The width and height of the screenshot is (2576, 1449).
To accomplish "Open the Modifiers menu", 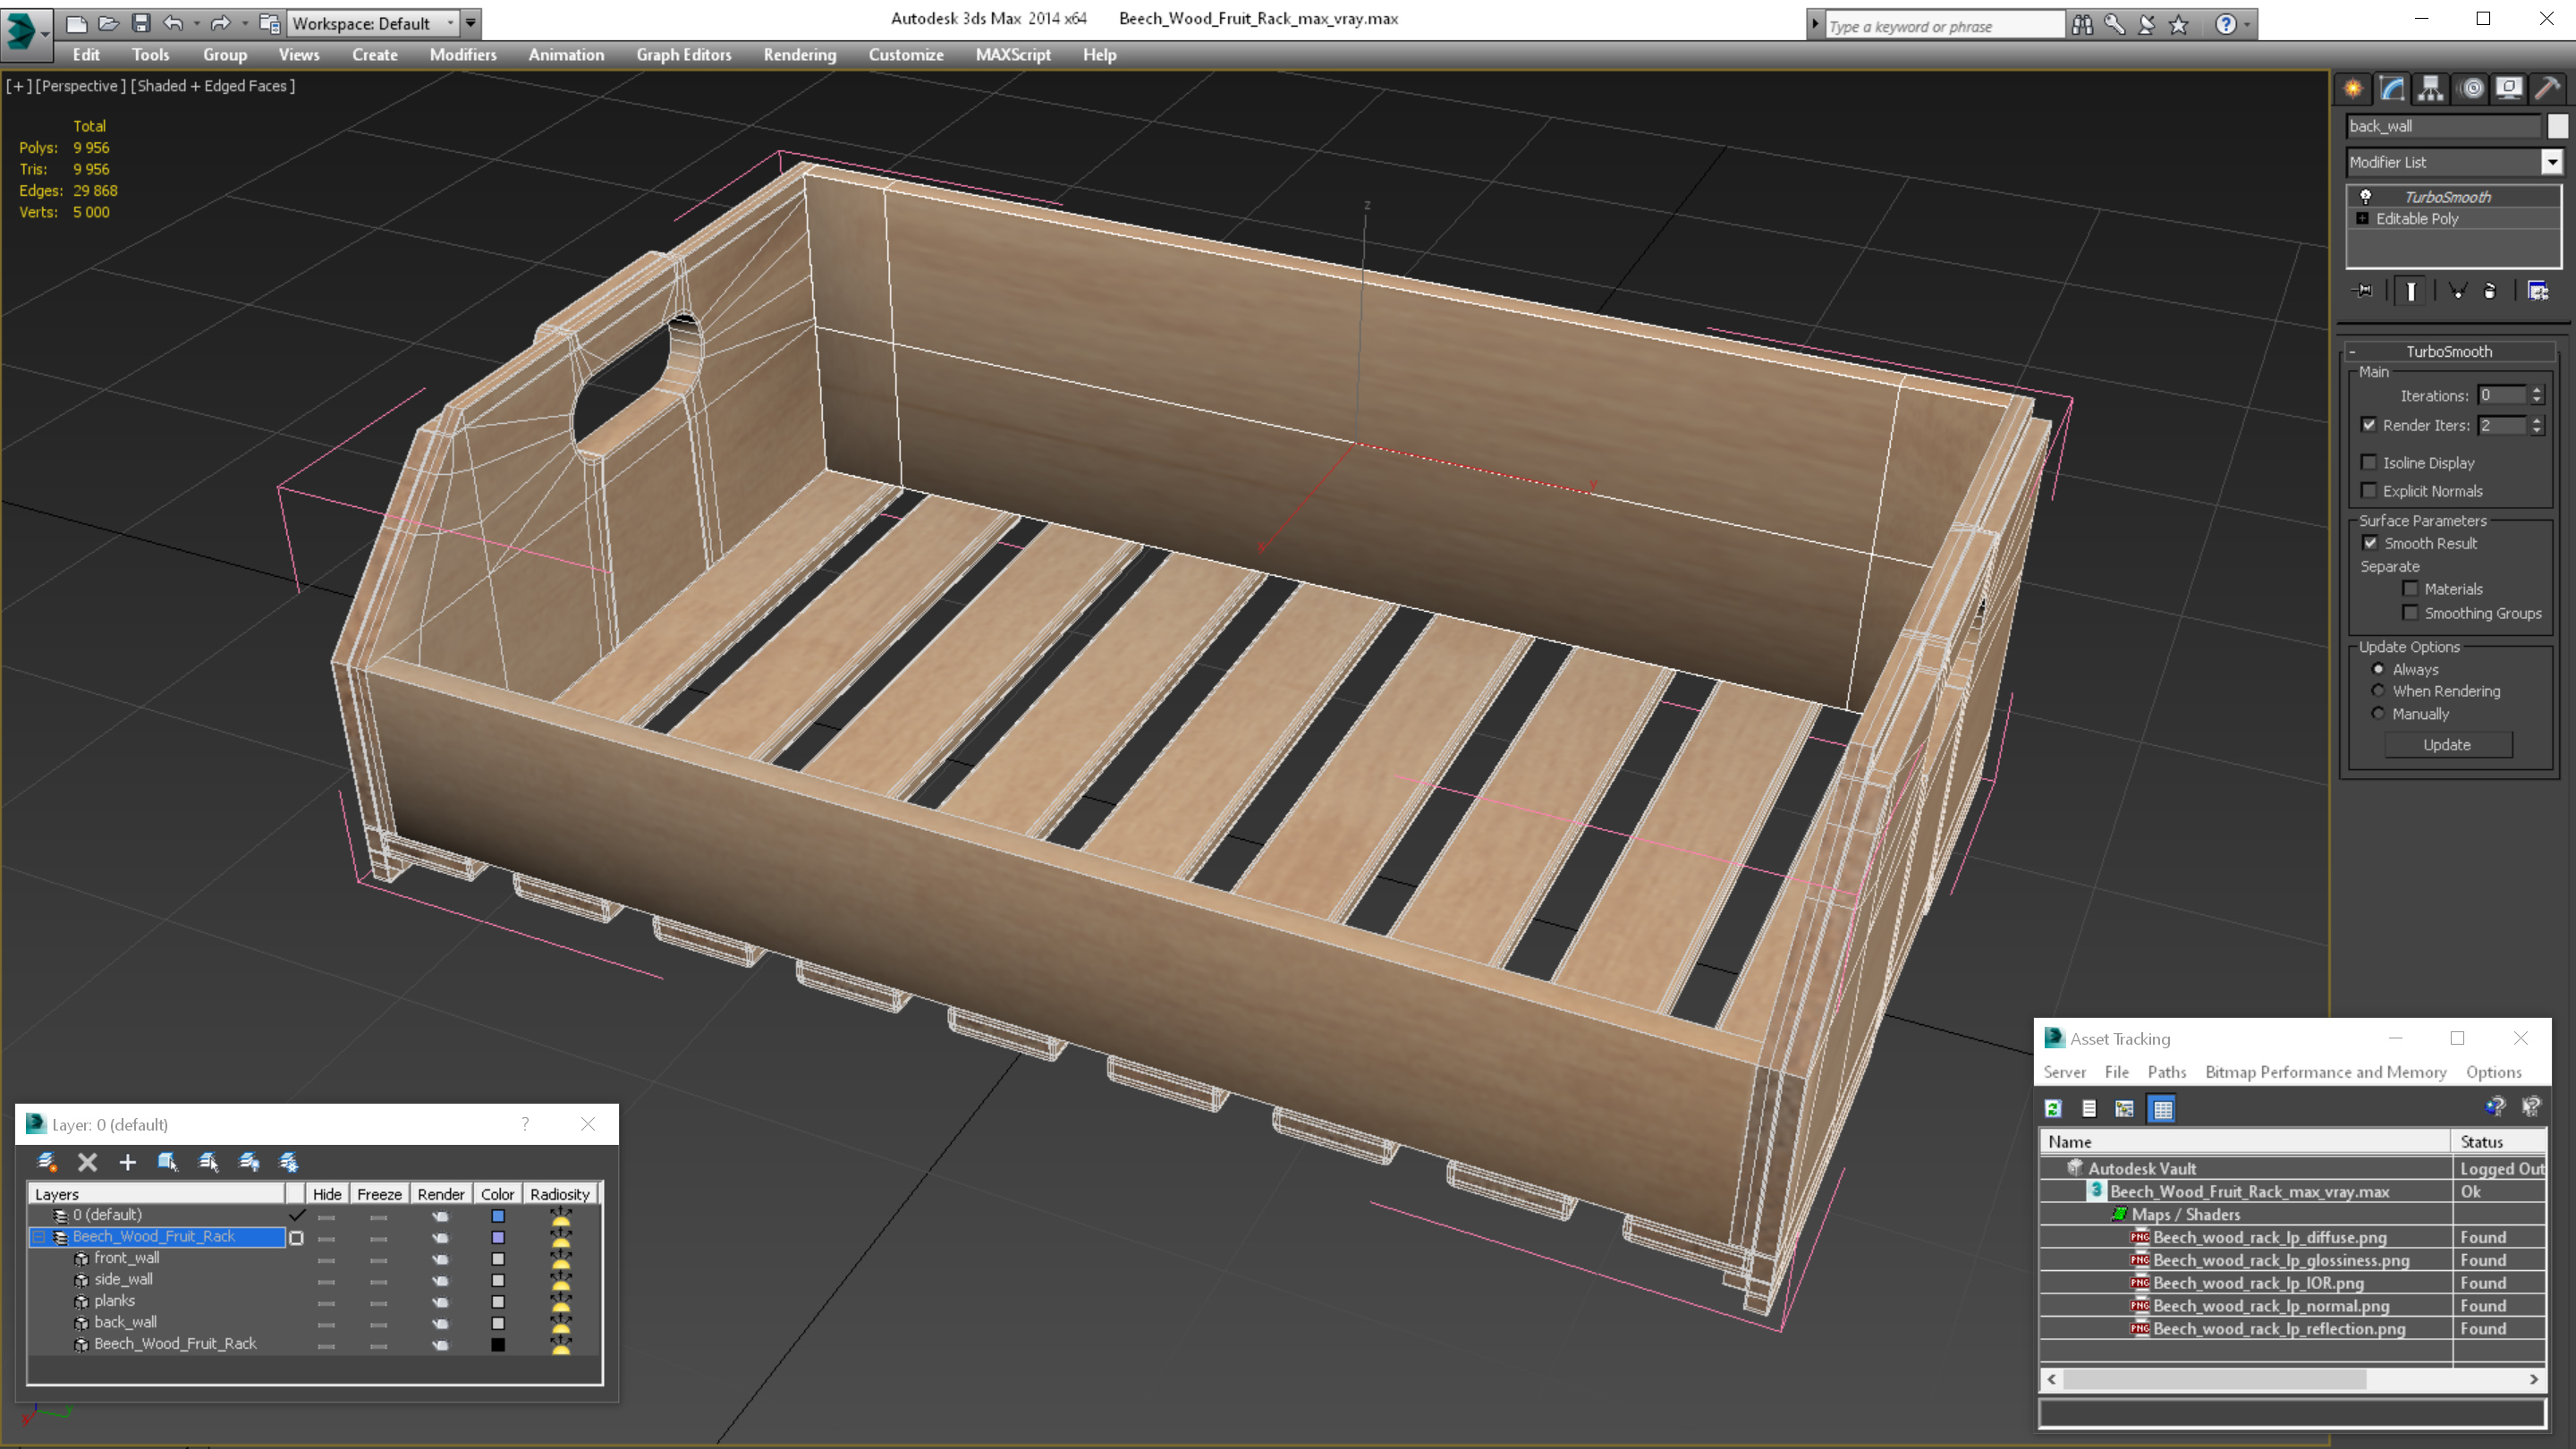I will click(463, 55).
